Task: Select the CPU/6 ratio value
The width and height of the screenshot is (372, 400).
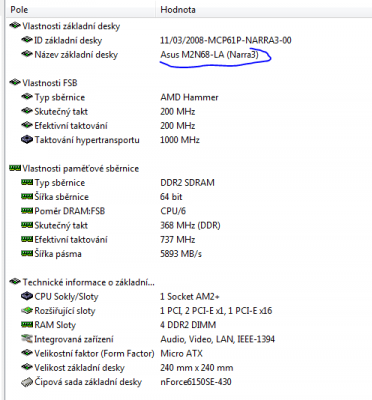Action: click(173, 211)
